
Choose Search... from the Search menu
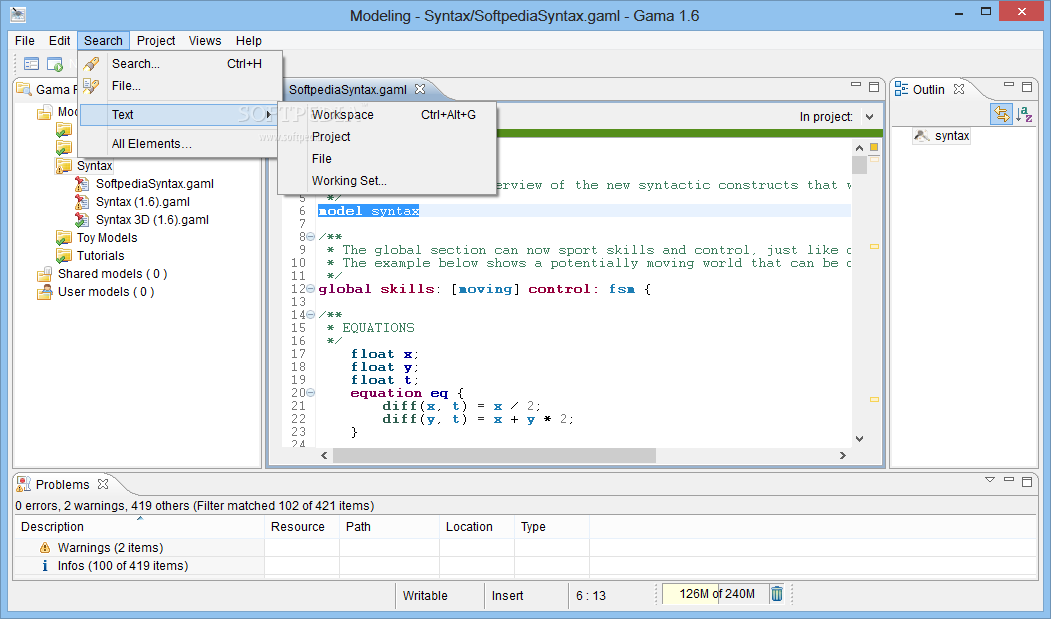click(180, 64)
